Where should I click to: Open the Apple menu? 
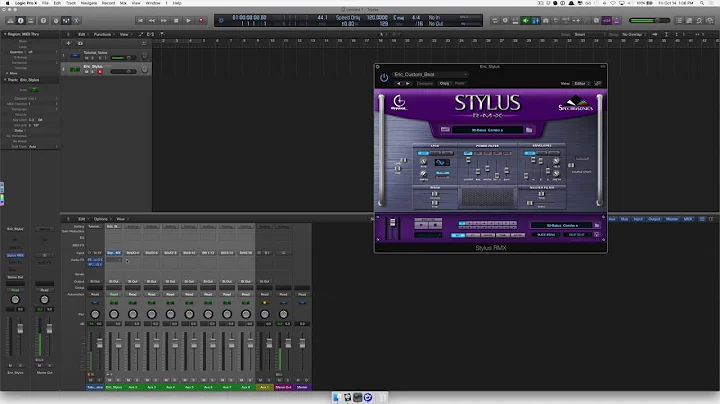coord(8,3)
